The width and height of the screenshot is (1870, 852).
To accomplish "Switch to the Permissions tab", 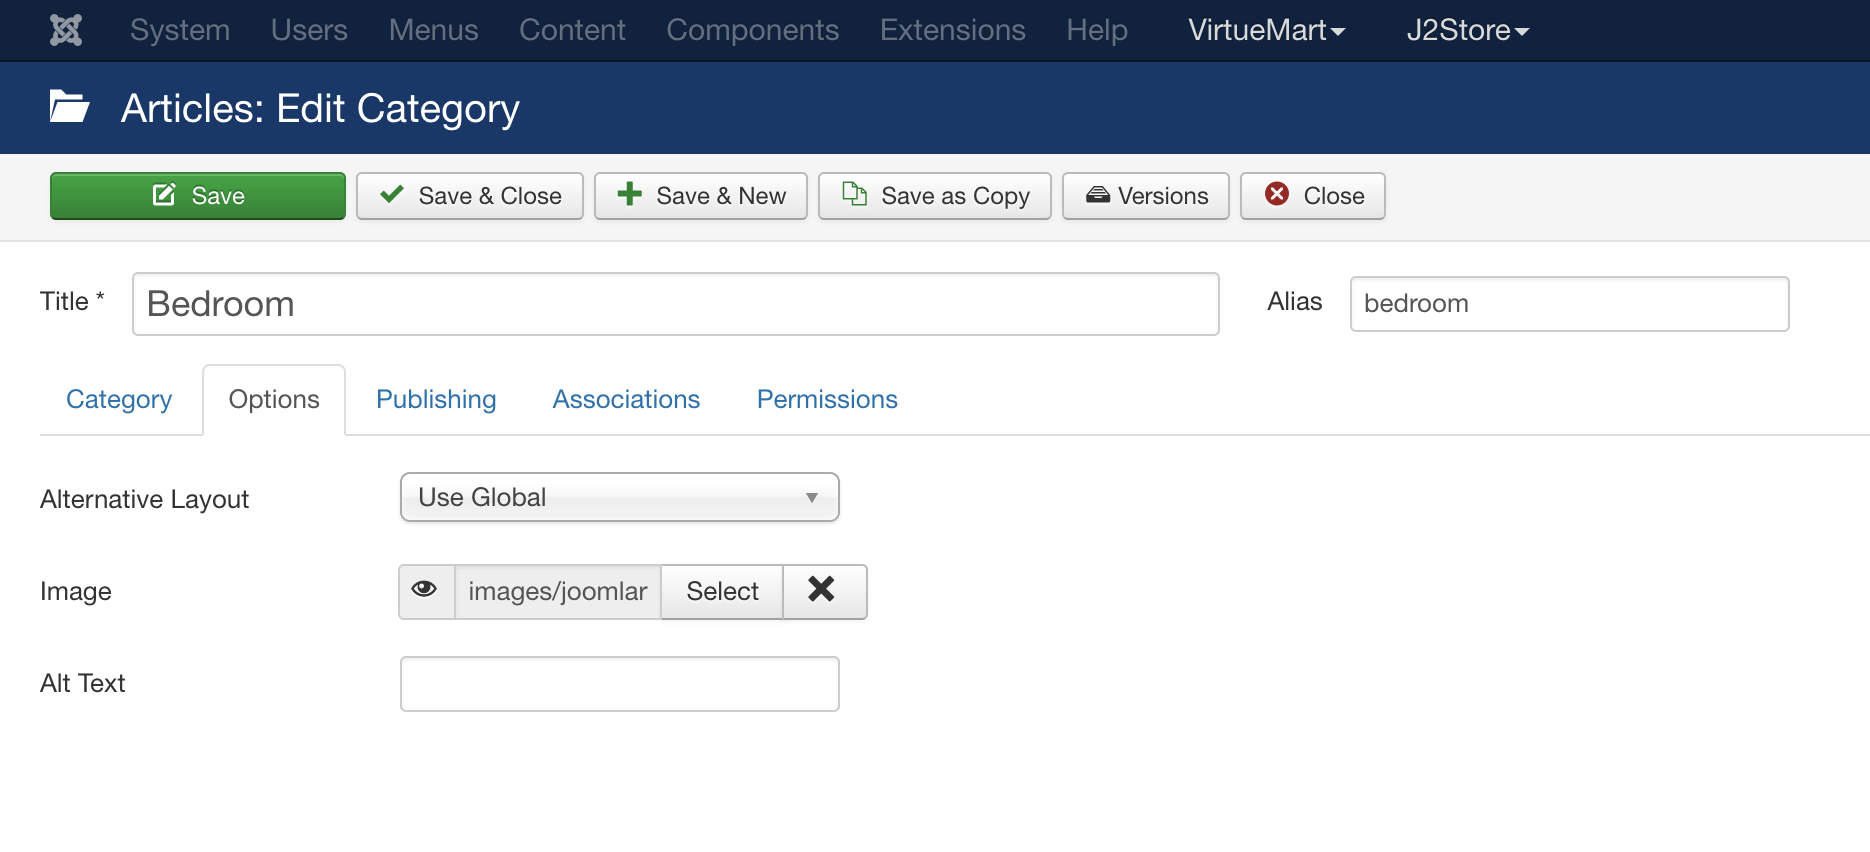I will [x=827, y=399].
